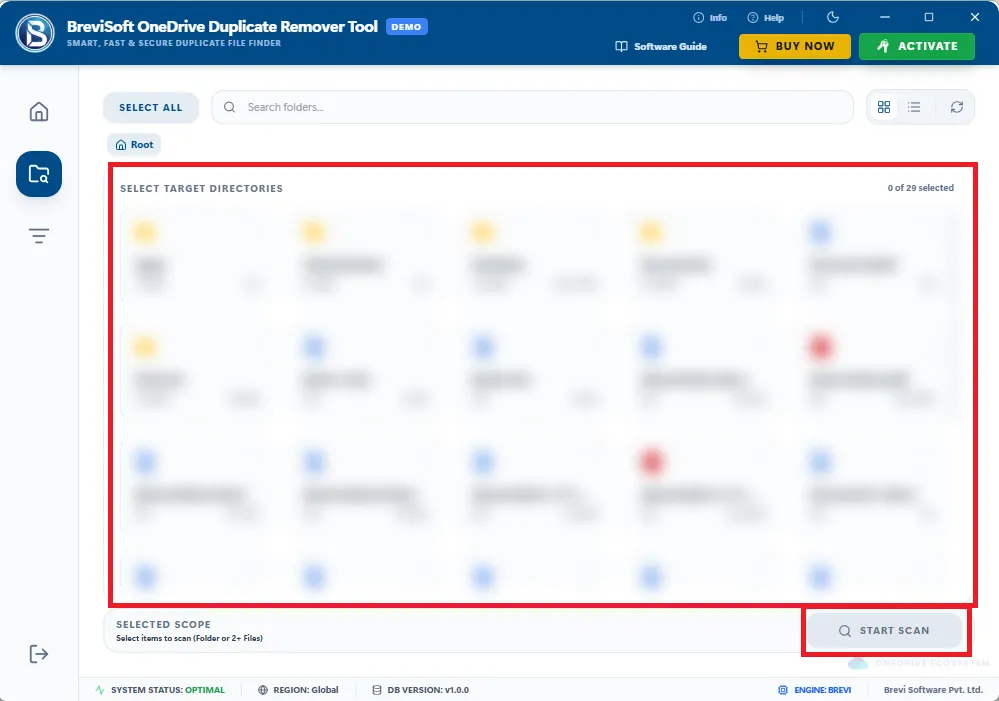The image size is (999, 701).
Task: Click the logout icon in sidebar
Action: click(39, 654)
